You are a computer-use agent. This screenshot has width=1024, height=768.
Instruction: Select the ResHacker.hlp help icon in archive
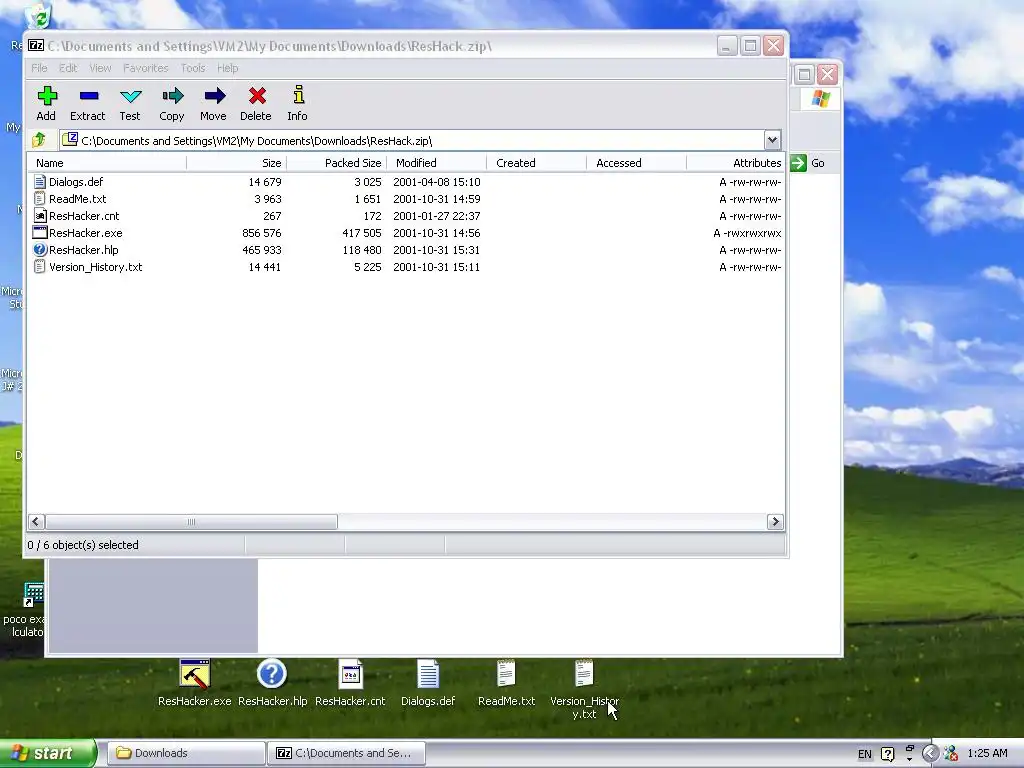coord(40,249)
